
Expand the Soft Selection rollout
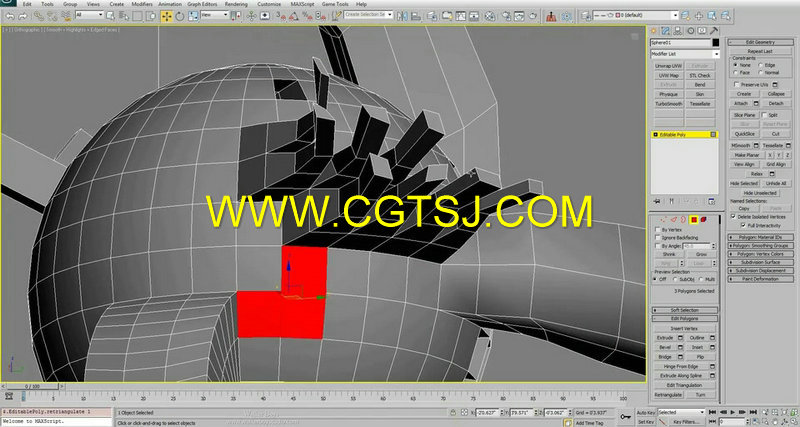click(685, 310)
